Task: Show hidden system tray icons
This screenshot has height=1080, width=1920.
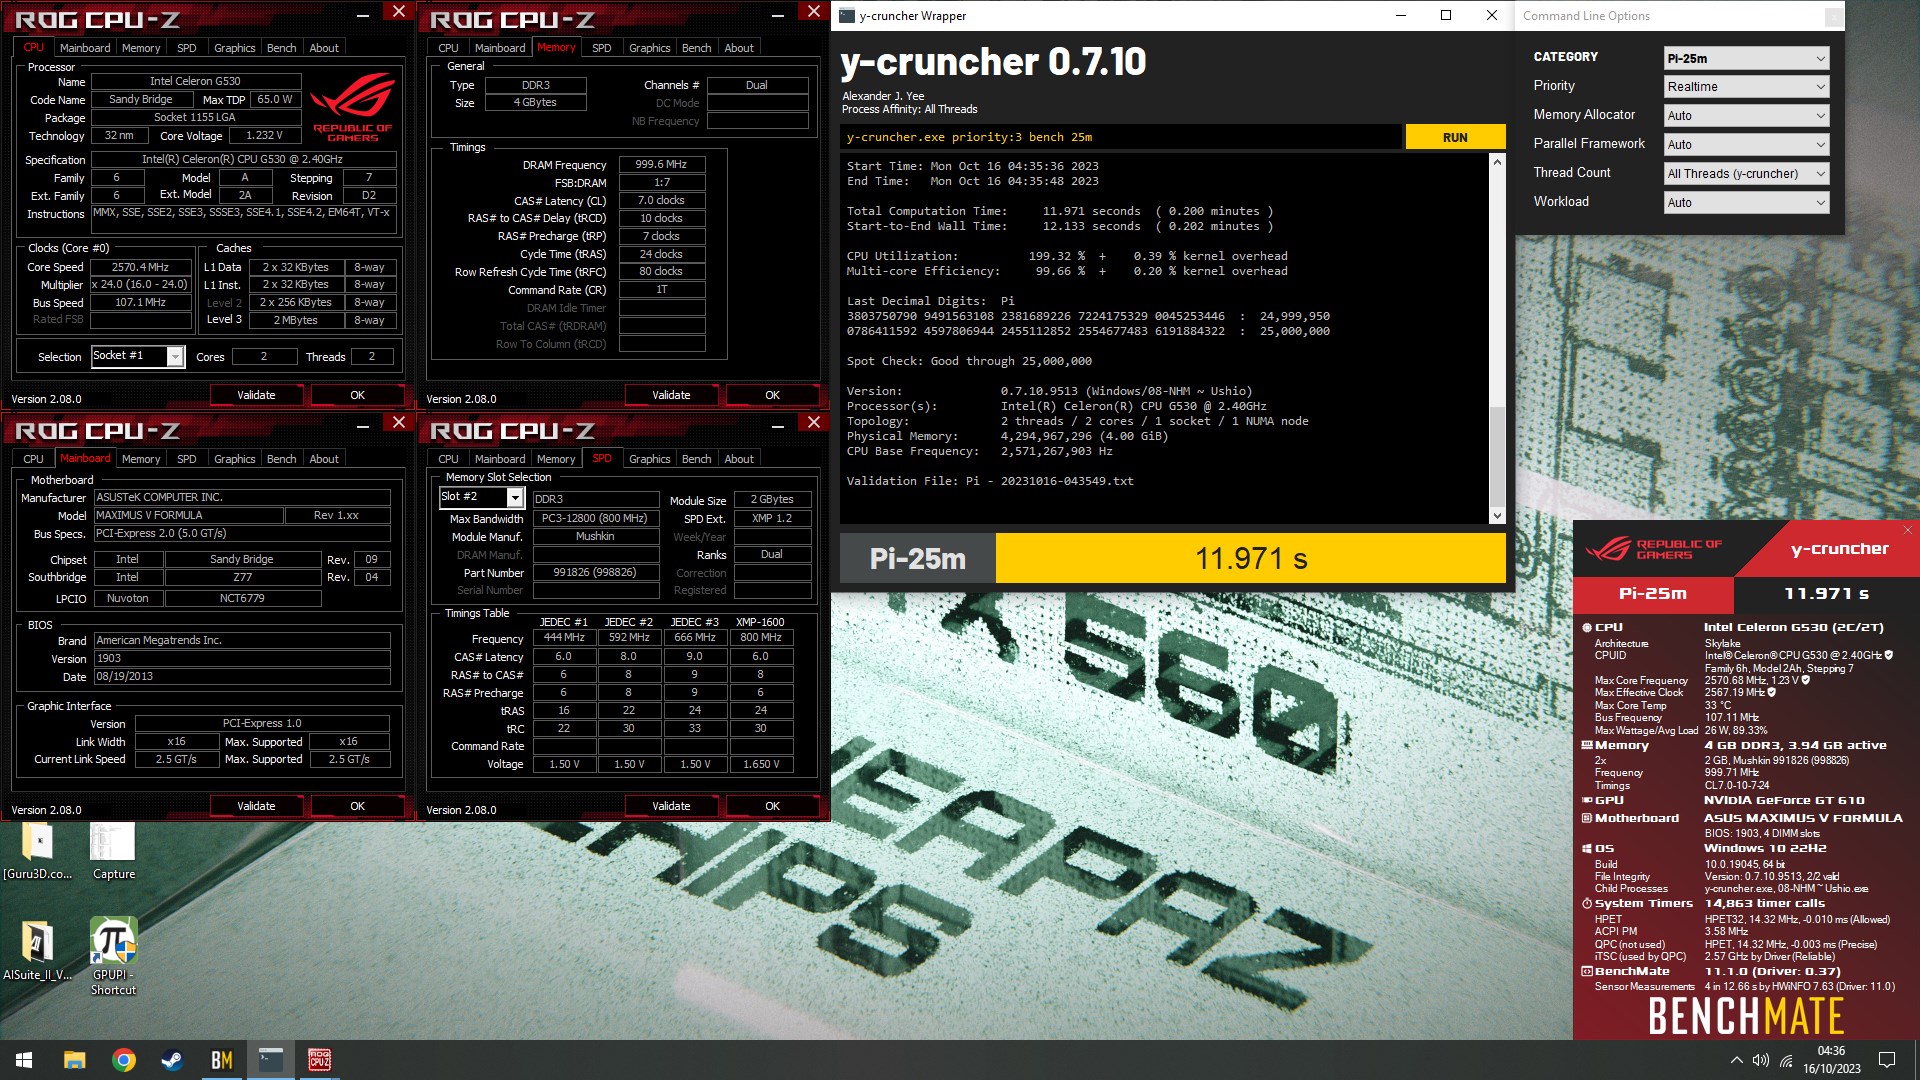Action: pyautogui.click(x=1736, y=1060)
